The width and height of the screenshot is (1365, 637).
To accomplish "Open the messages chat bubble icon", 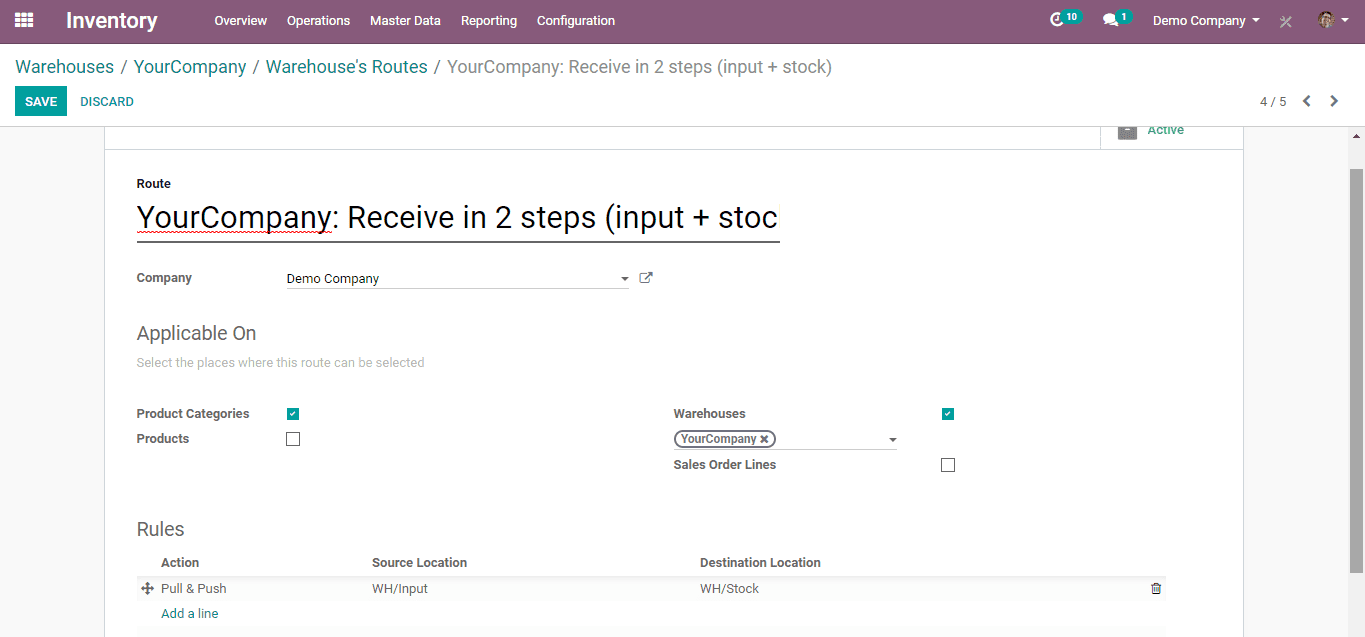I will tap(1116, 19).
